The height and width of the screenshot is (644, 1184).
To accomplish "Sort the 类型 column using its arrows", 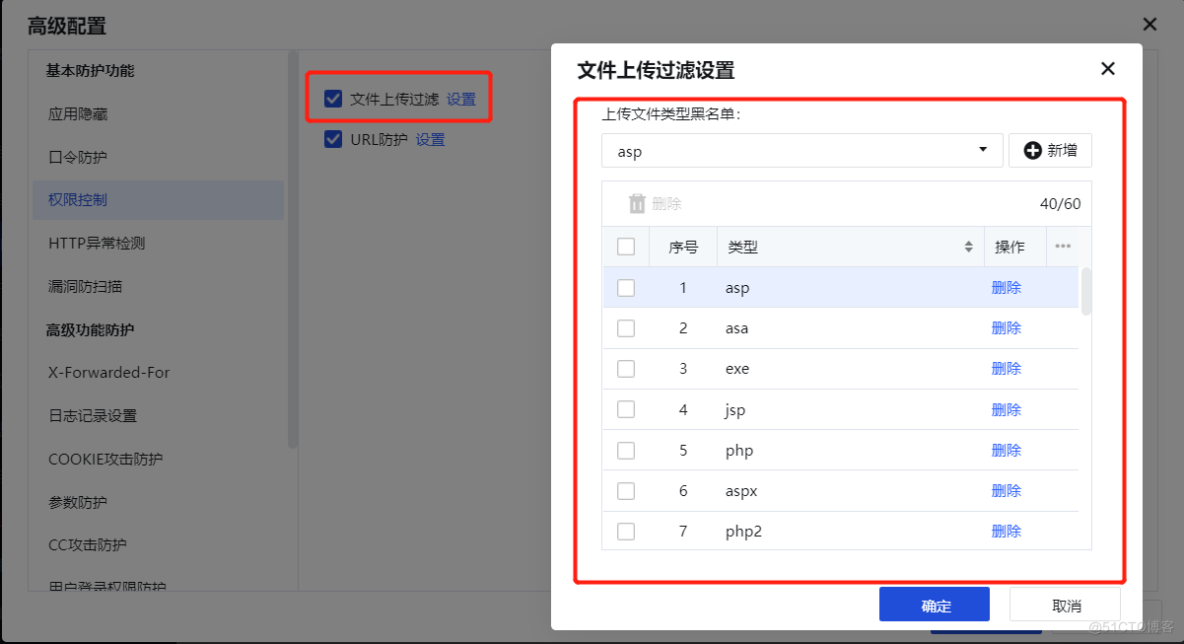I will click(968, 246).
